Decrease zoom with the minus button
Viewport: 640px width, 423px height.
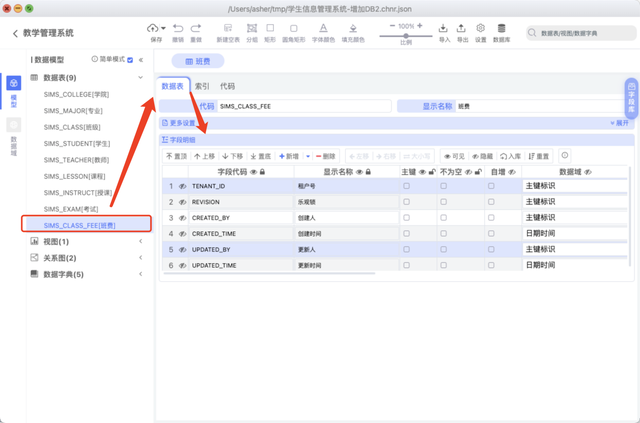pyautogui.click(x=392, y=26)
